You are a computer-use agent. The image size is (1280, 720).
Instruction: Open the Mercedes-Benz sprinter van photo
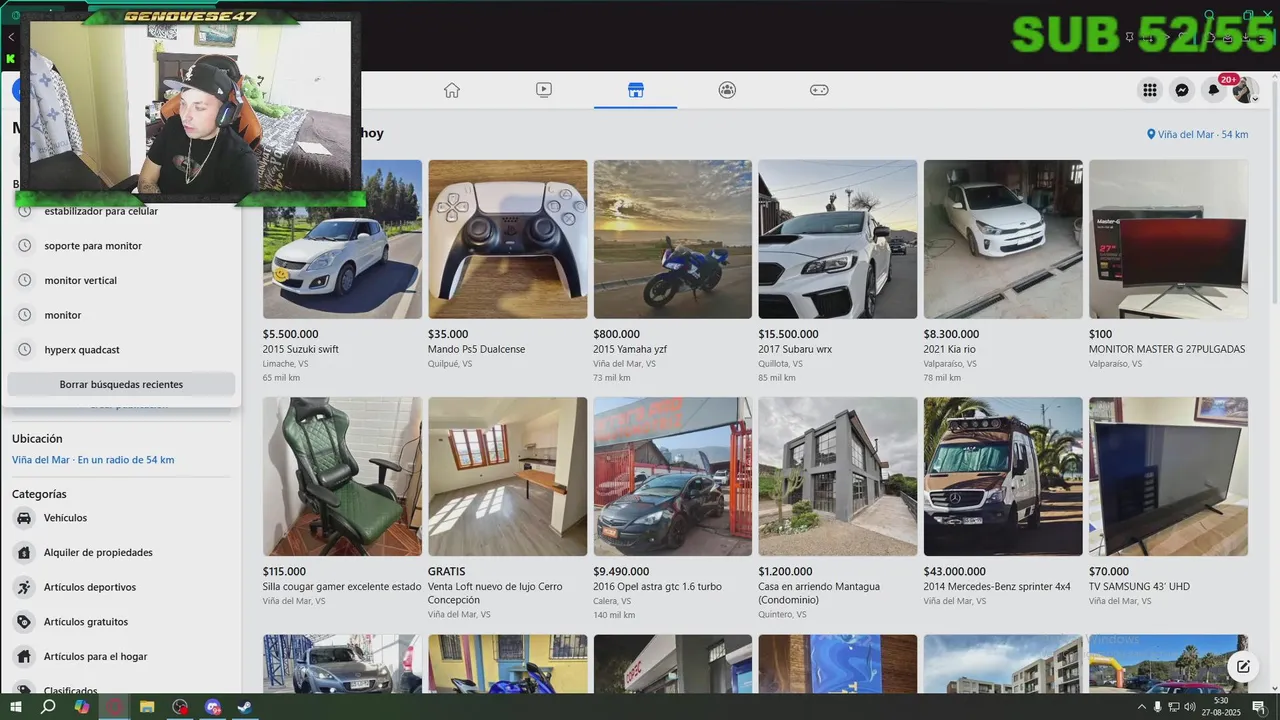coord(1003,476)
